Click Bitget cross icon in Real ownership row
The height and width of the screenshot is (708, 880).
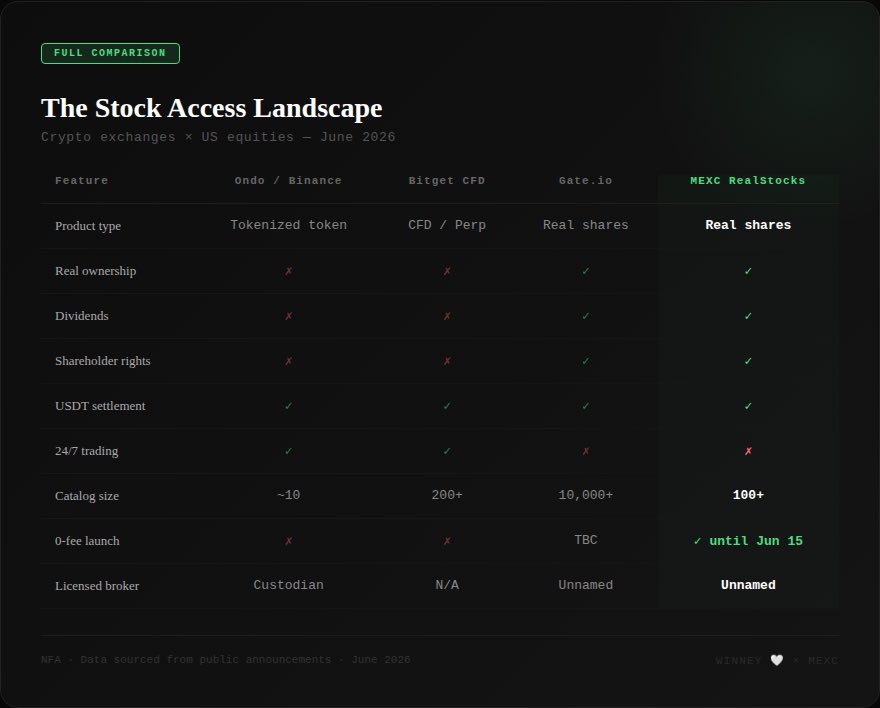[447, 271]
